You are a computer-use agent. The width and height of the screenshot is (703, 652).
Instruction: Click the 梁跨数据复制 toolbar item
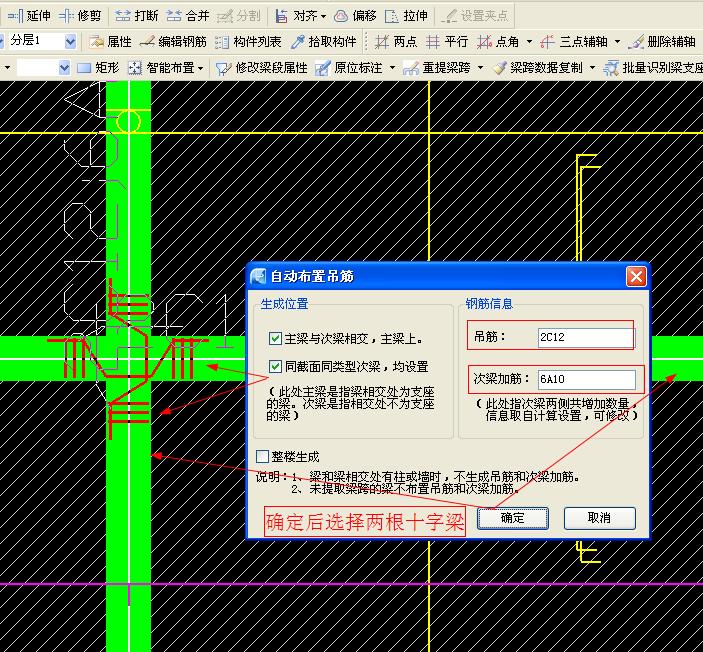[538, 68]
